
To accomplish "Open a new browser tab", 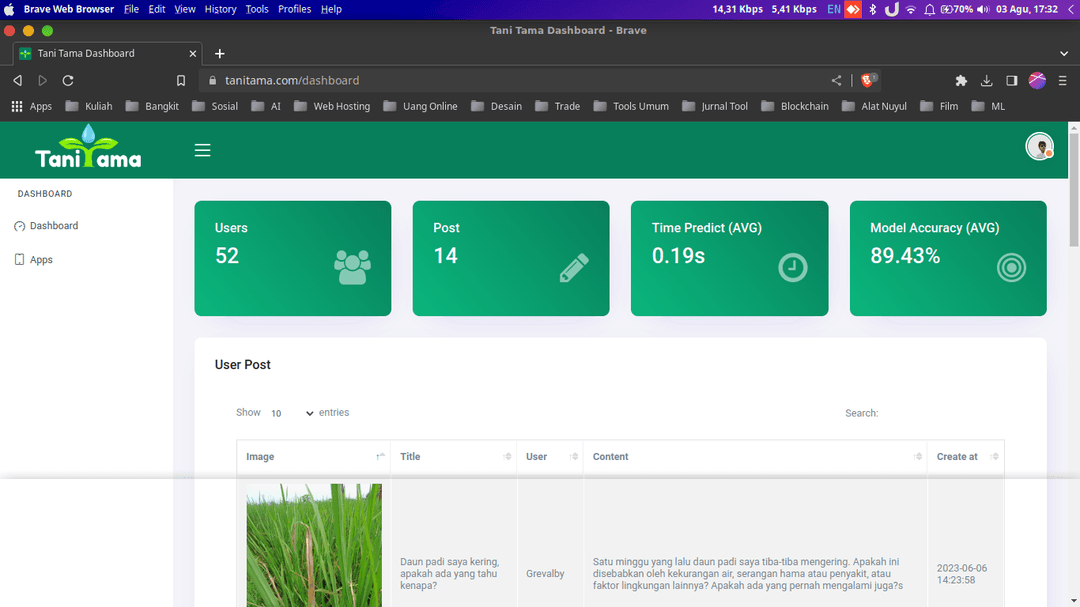I will 220,53.
